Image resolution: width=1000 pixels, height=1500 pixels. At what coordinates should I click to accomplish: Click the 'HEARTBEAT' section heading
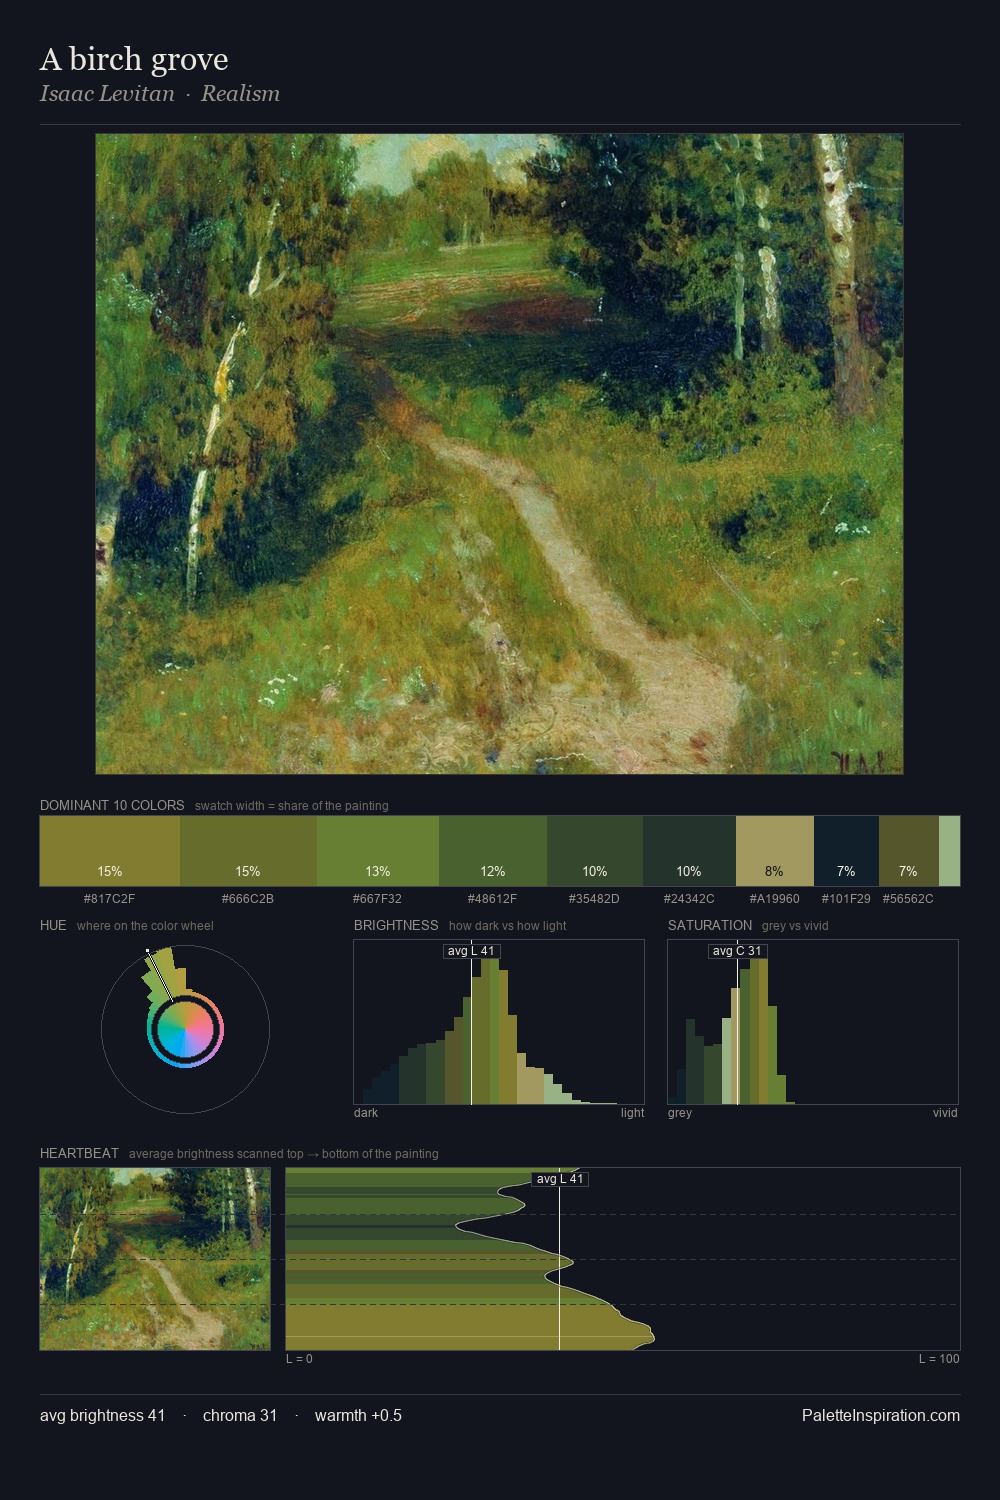pyautogui.click(x=79, y=1153)
